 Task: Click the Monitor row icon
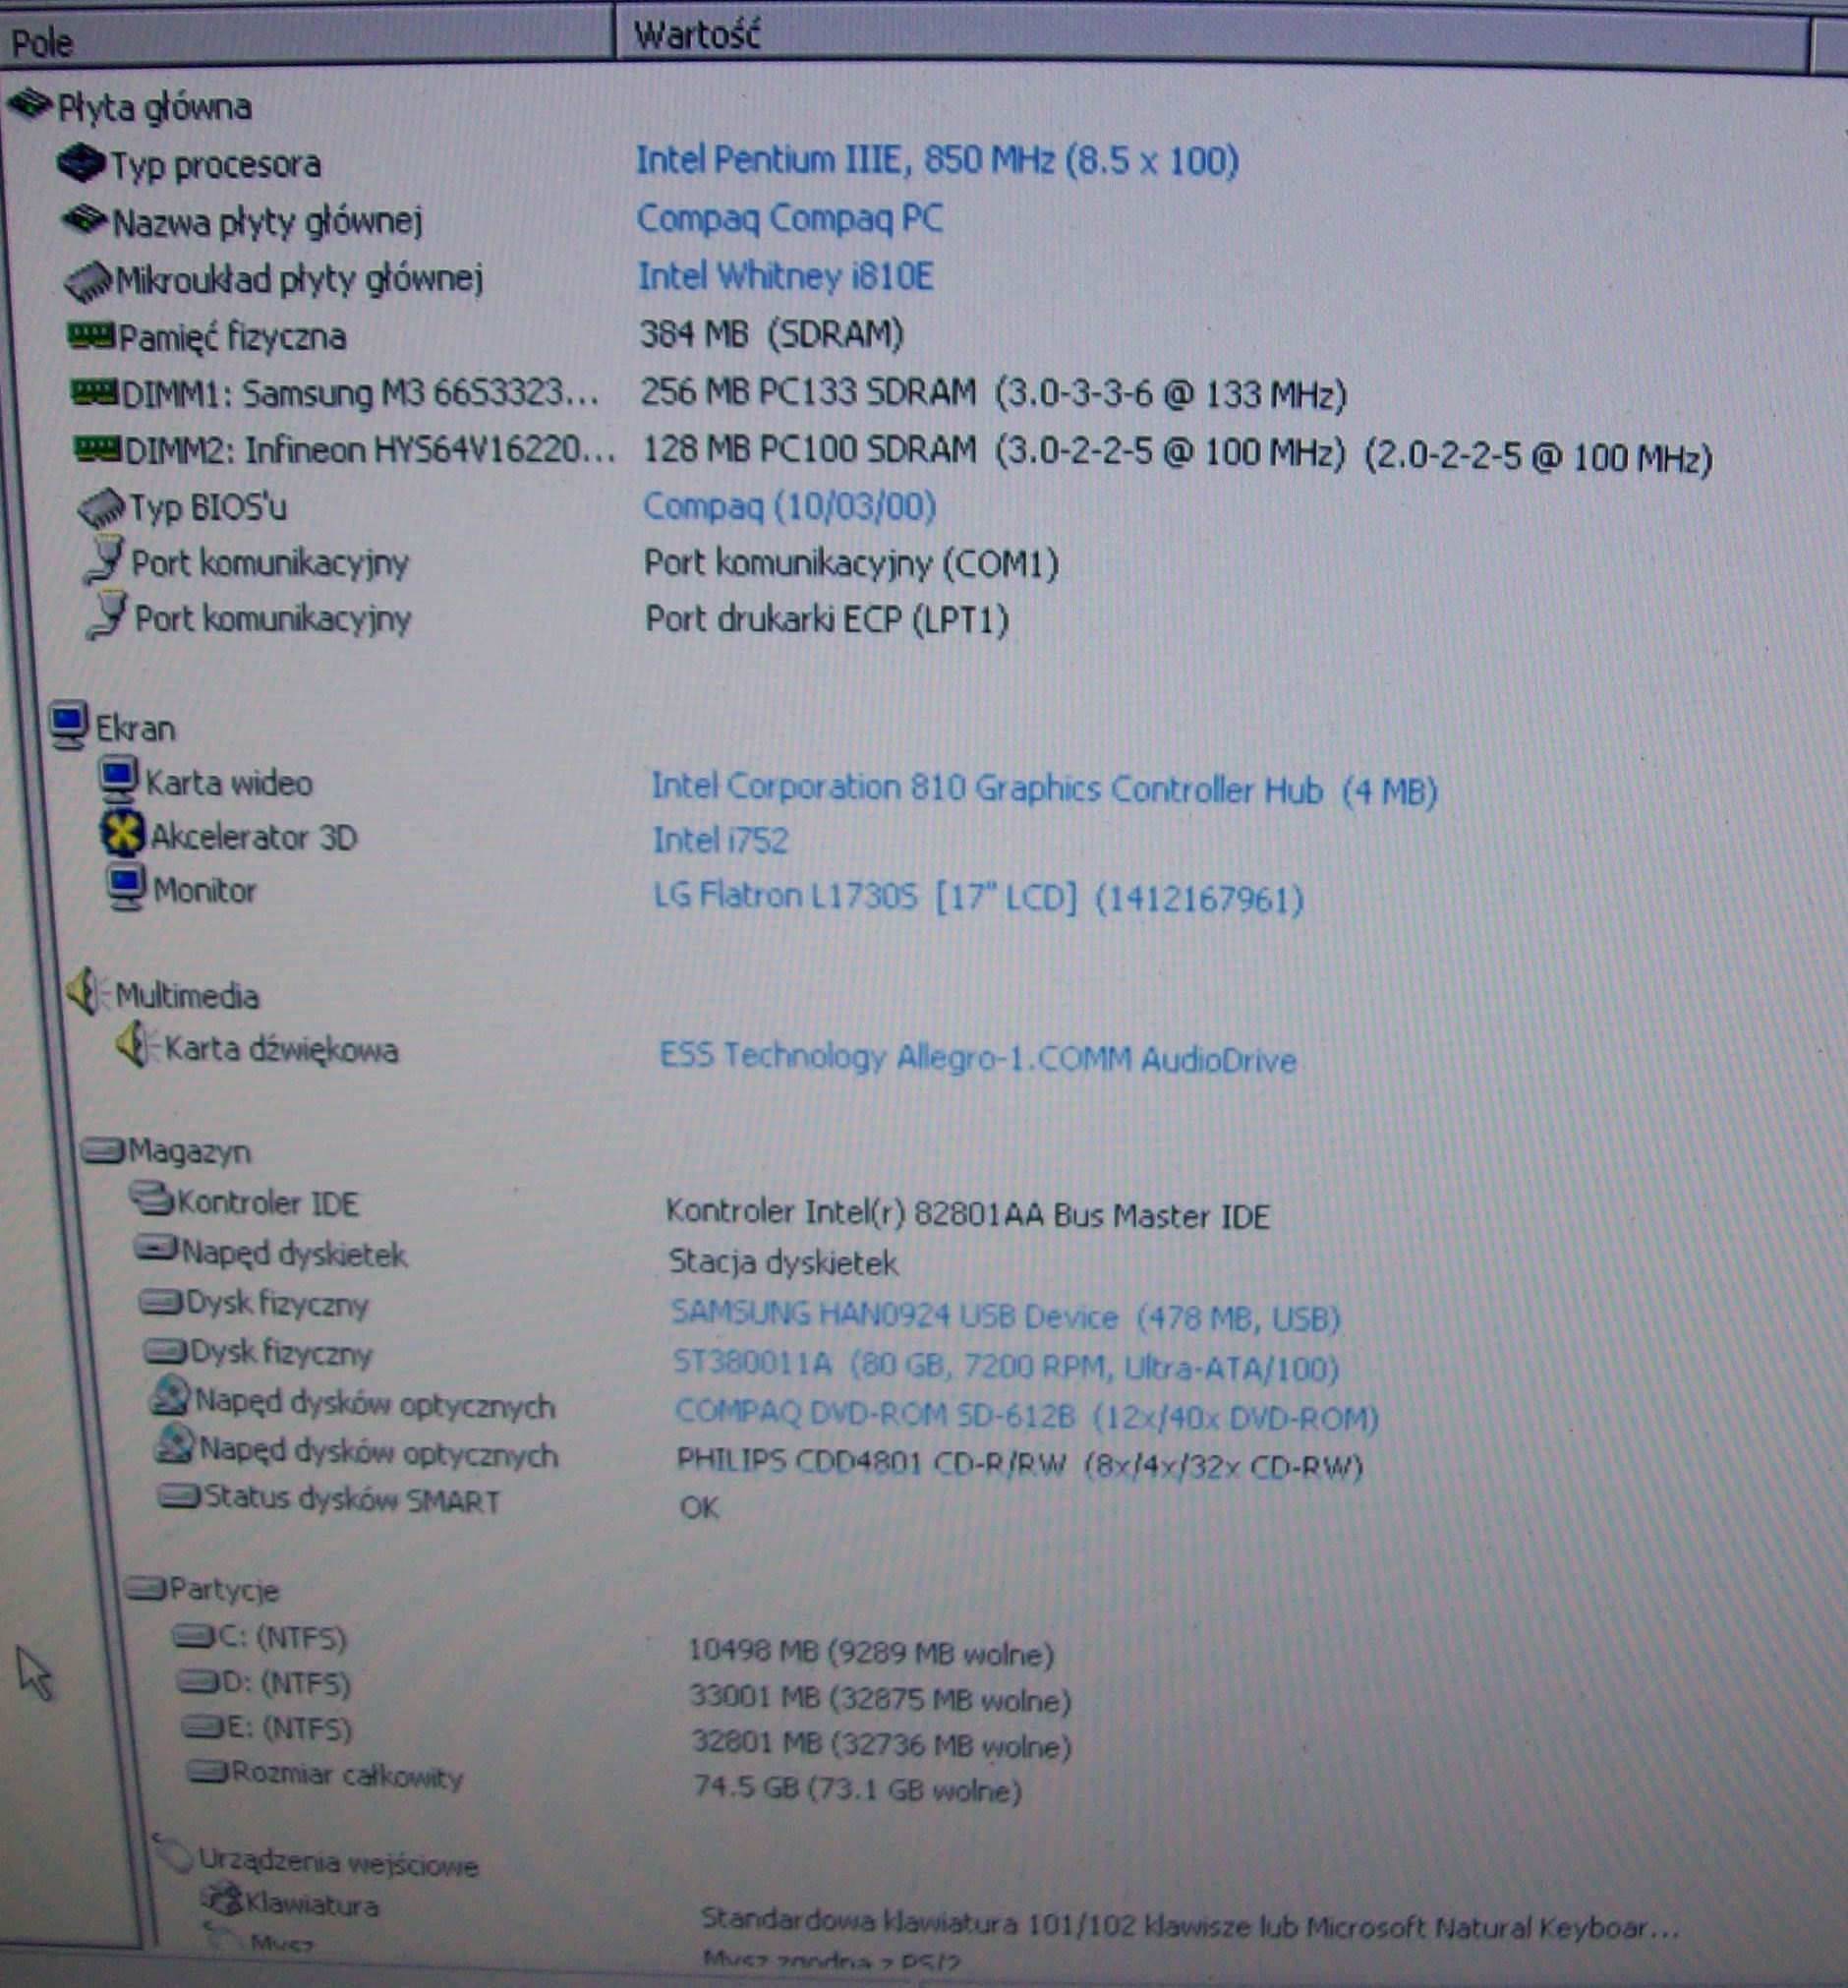point(126,887)
